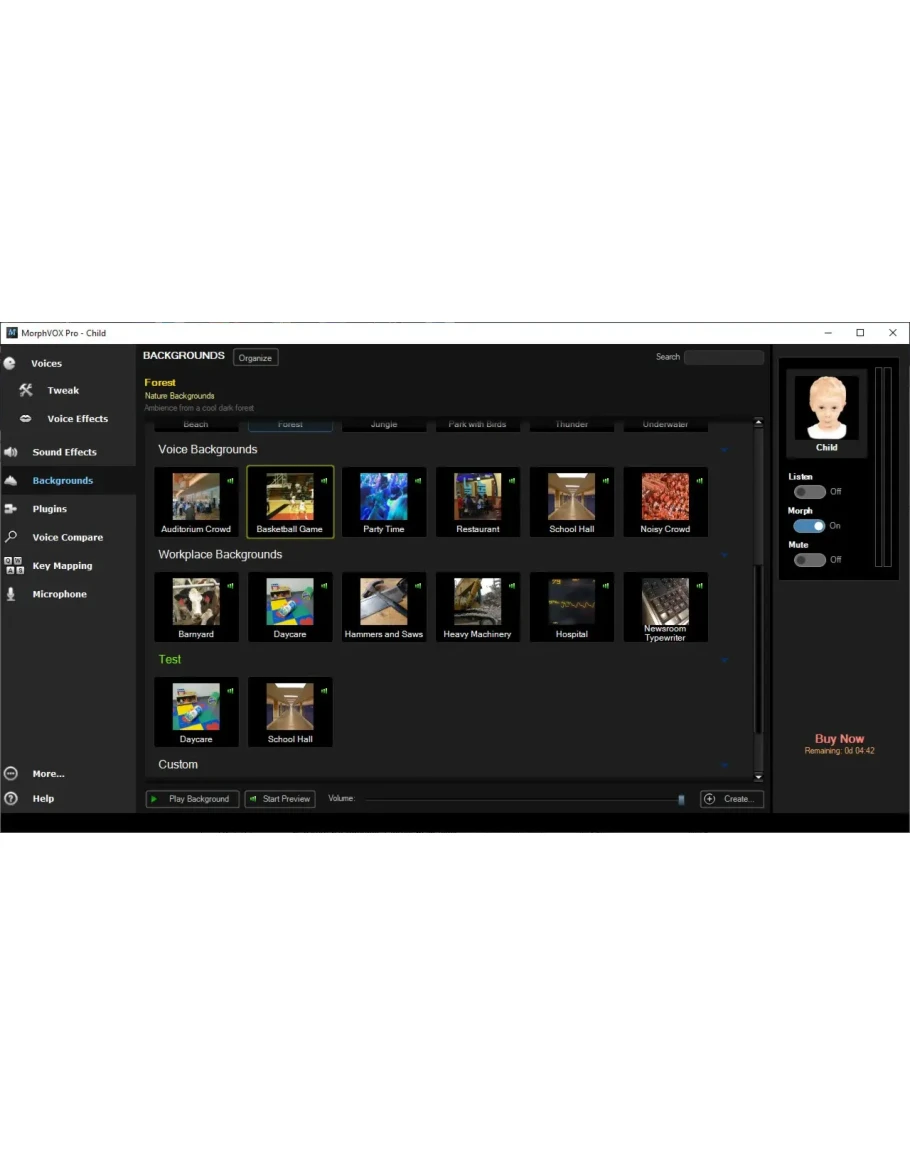Open Voice Compare magnifier icon
The height and width of the screenshot is (1155, 910).
coord(11,537)
